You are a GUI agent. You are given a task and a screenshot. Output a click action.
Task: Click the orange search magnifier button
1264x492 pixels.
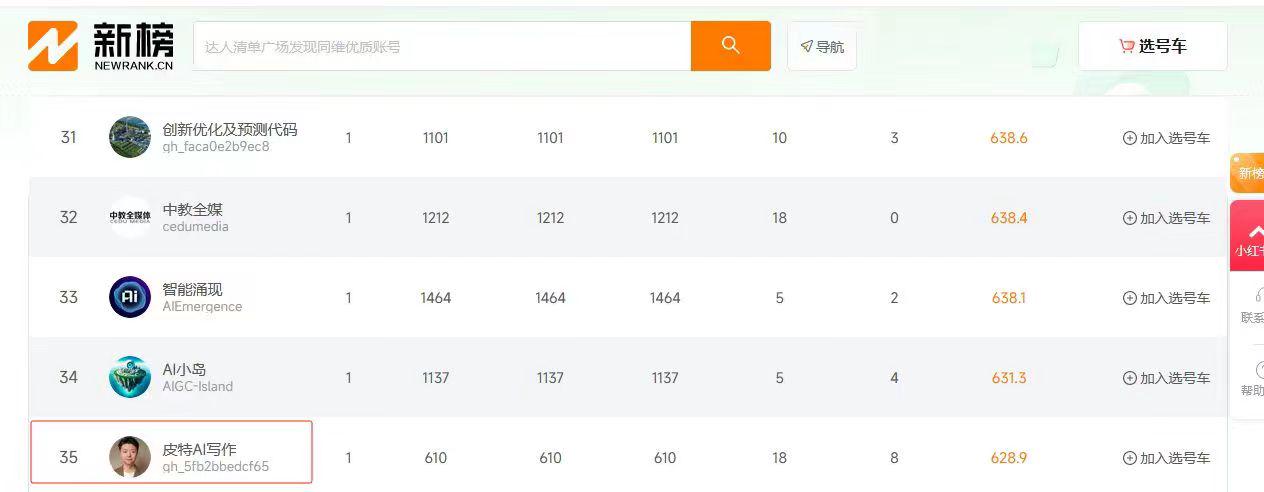pyautogui.click(x=731, y=46)
